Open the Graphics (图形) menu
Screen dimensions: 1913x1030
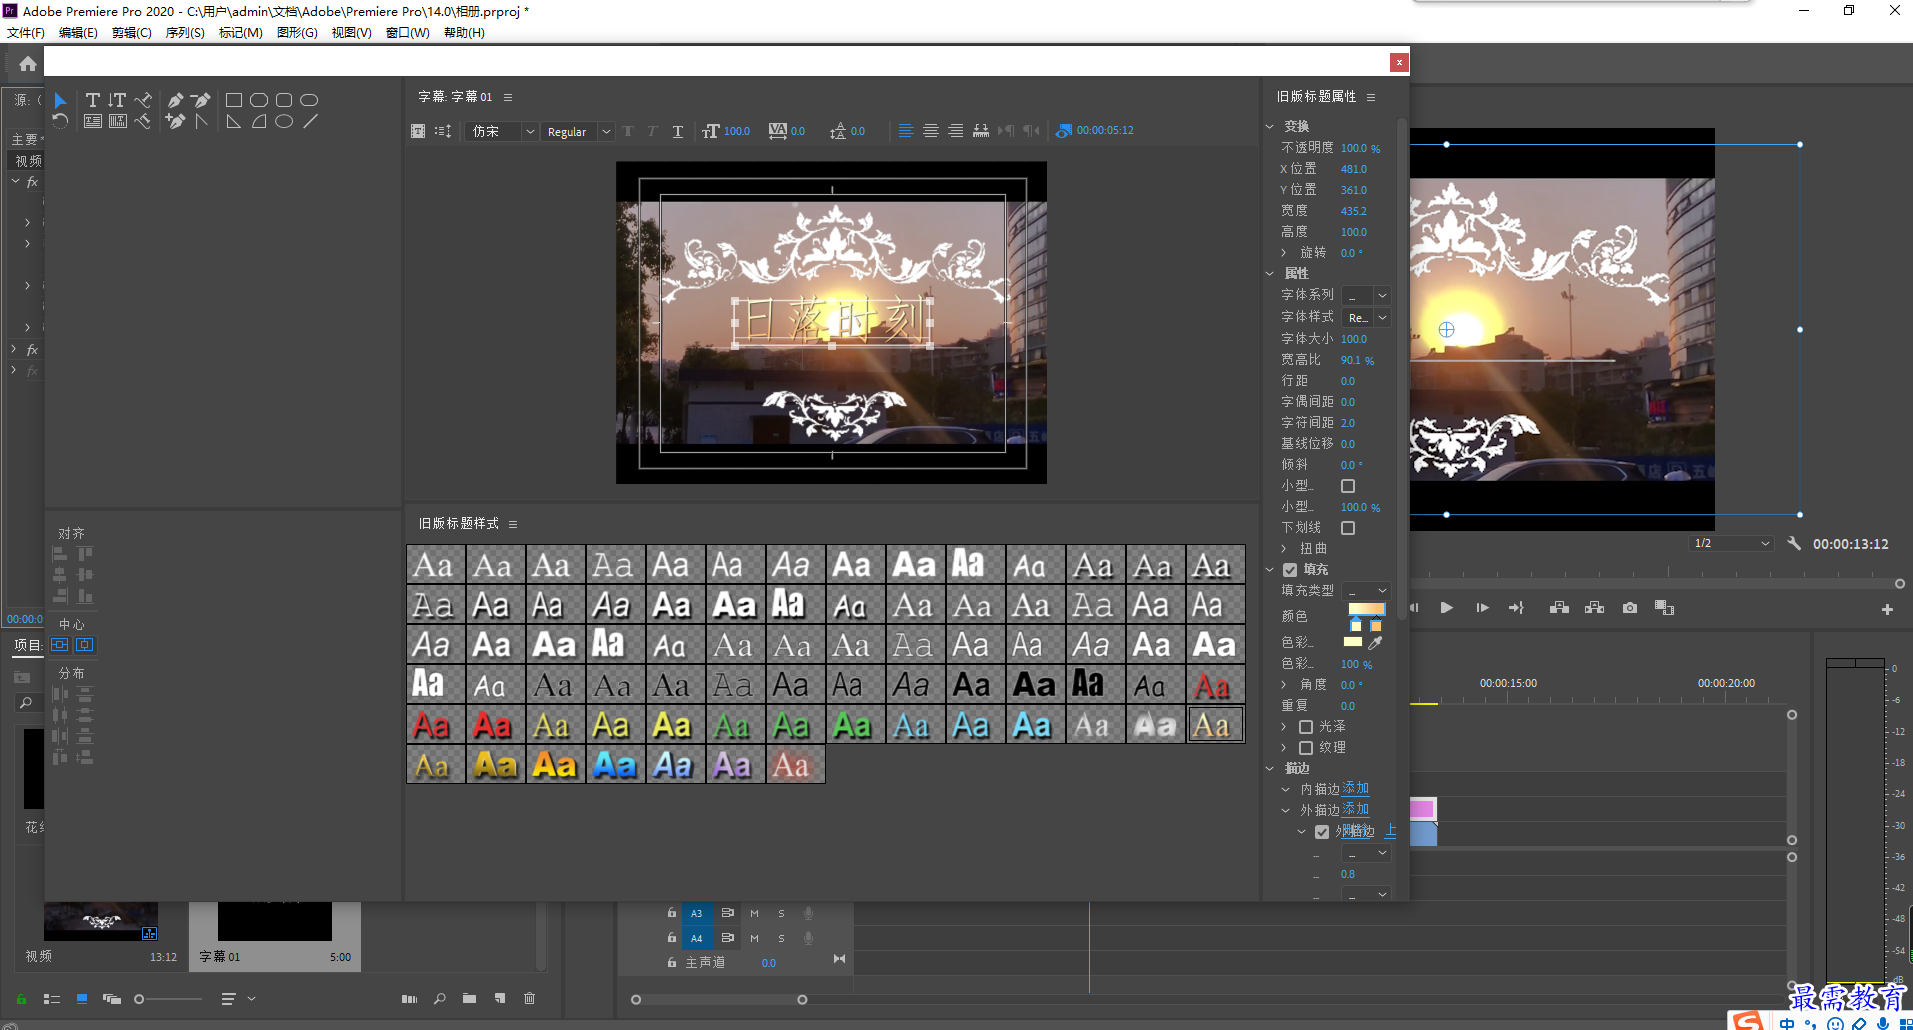[297, 33]
